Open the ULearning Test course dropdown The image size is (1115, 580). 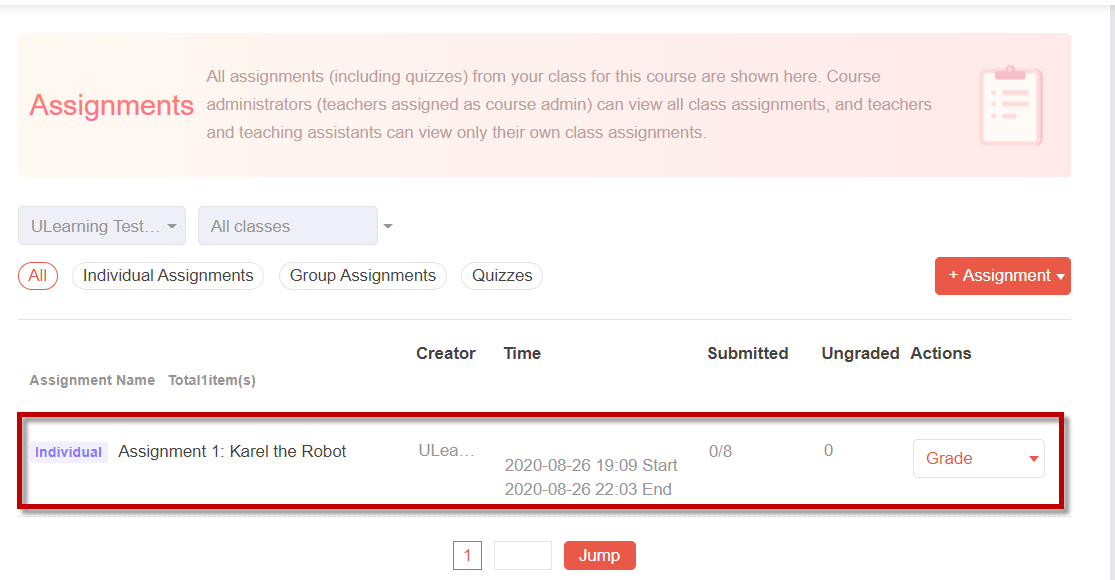coord(102,226)
